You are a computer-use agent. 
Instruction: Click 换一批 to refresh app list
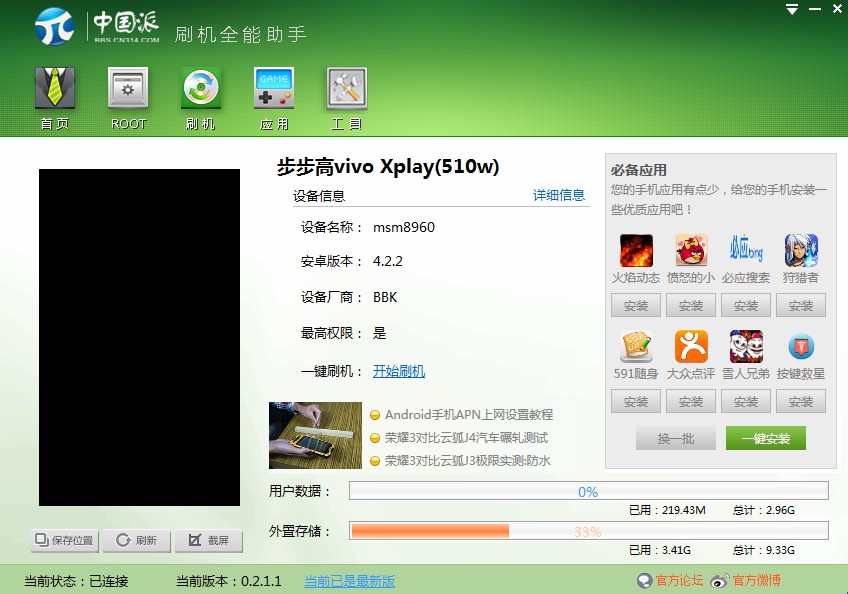coord(676,438)
